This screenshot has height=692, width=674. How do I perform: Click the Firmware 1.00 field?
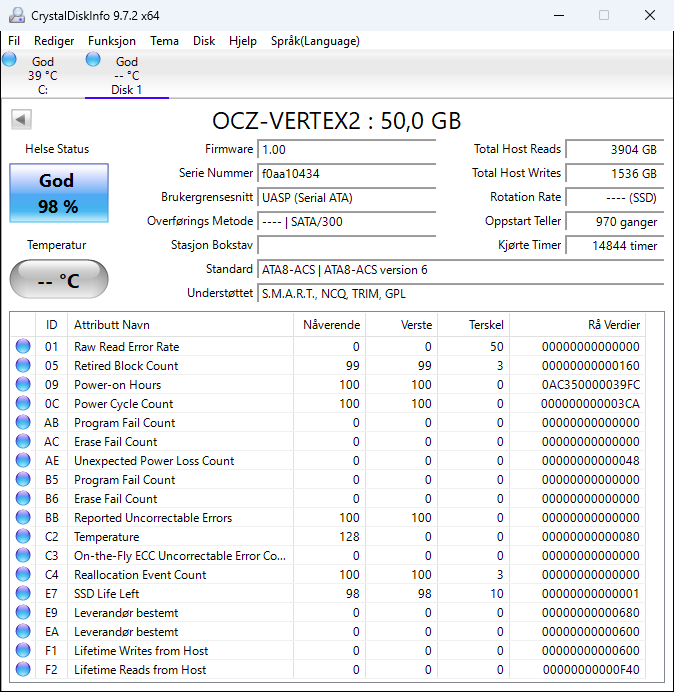click(x=346, y=150)
